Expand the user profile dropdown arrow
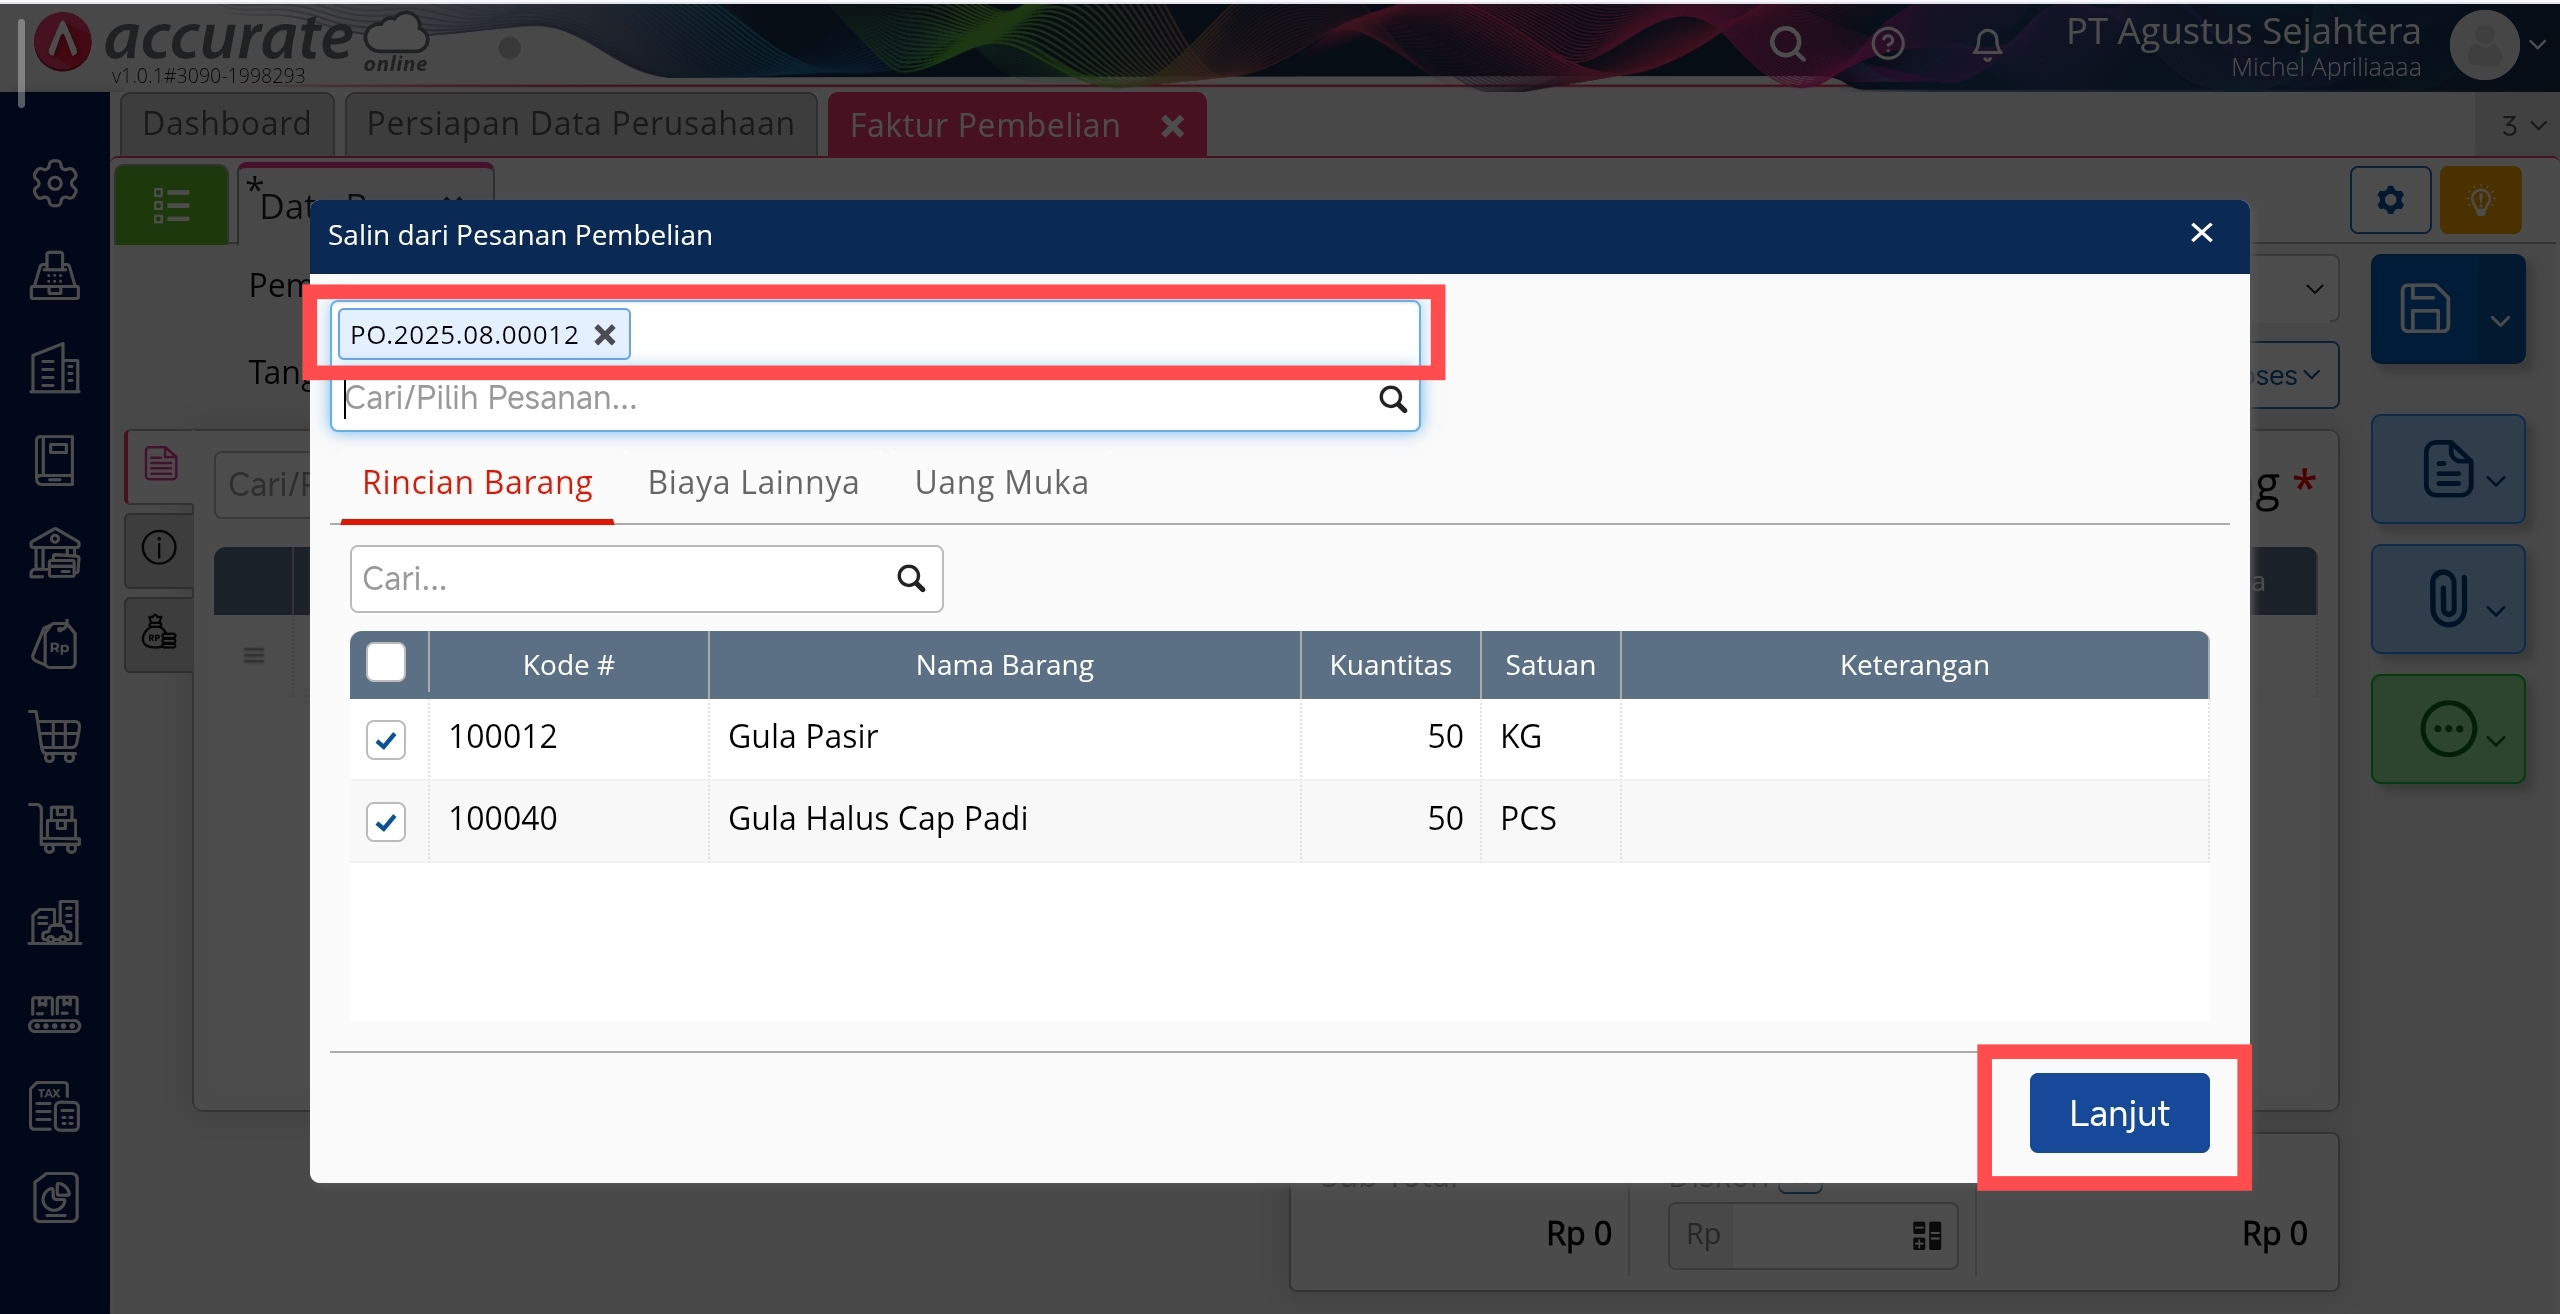 pos(2537,45)
